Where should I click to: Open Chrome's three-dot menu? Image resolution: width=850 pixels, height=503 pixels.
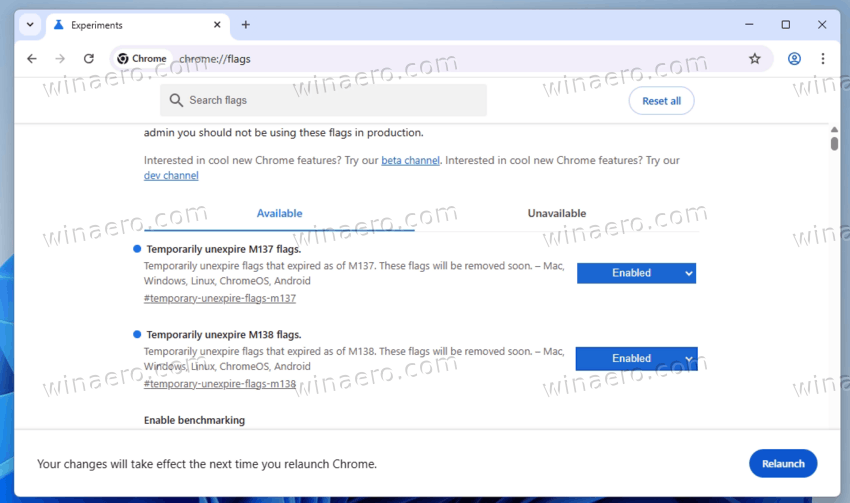click(x=823, y=59)
